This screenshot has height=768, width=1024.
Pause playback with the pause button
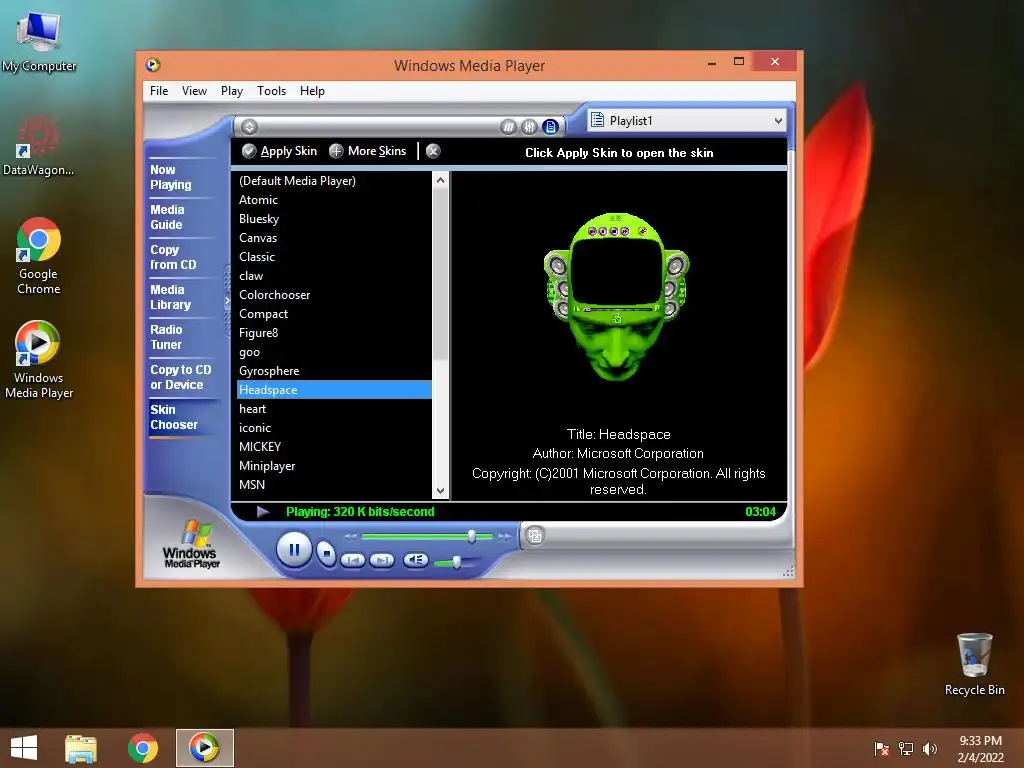(x=294, y=550)
